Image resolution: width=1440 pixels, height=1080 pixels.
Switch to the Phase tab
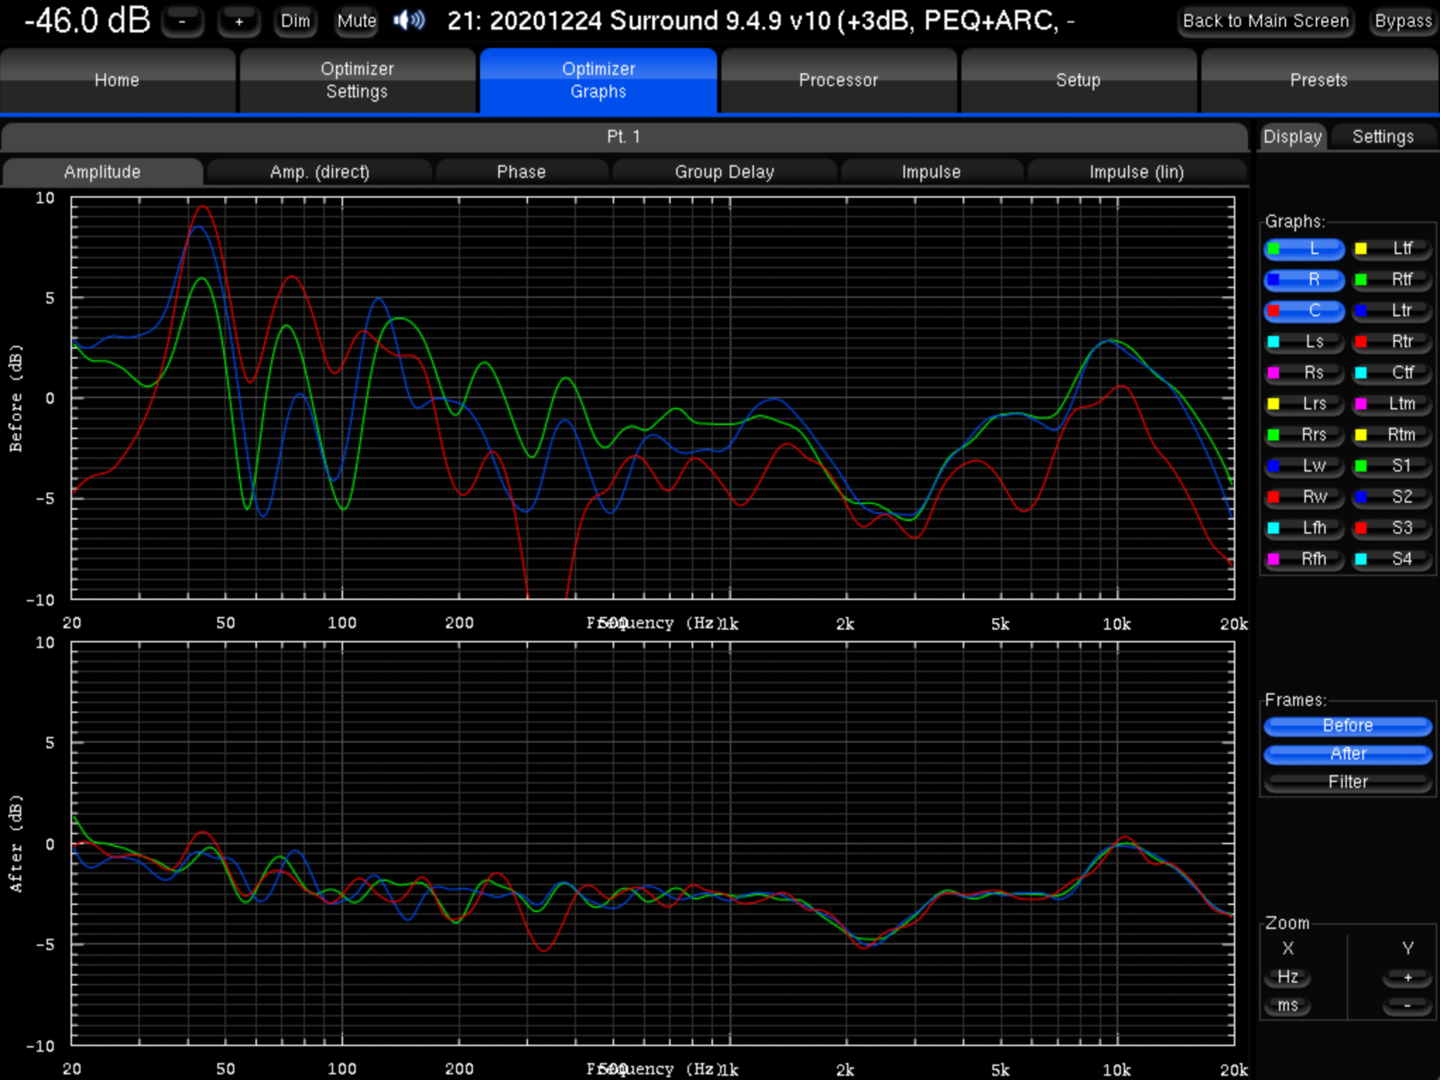(521, 172)
